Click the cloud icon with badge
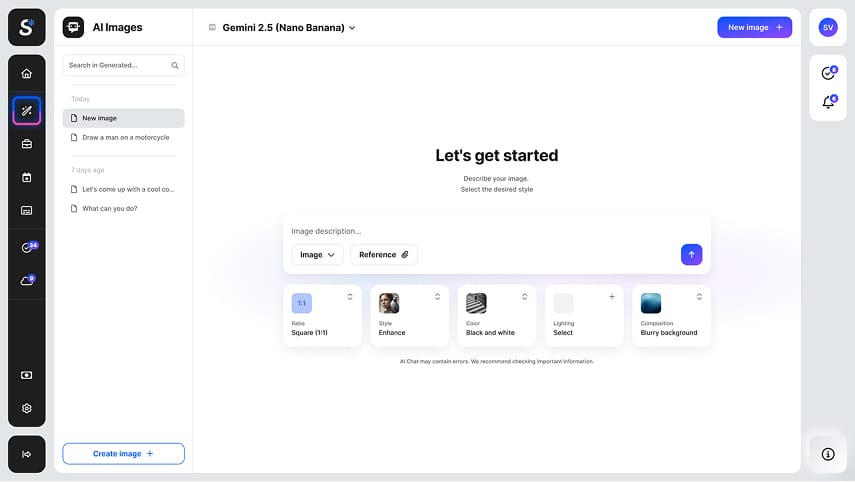This screenshot has width=855, height=482. coord(26,281)
